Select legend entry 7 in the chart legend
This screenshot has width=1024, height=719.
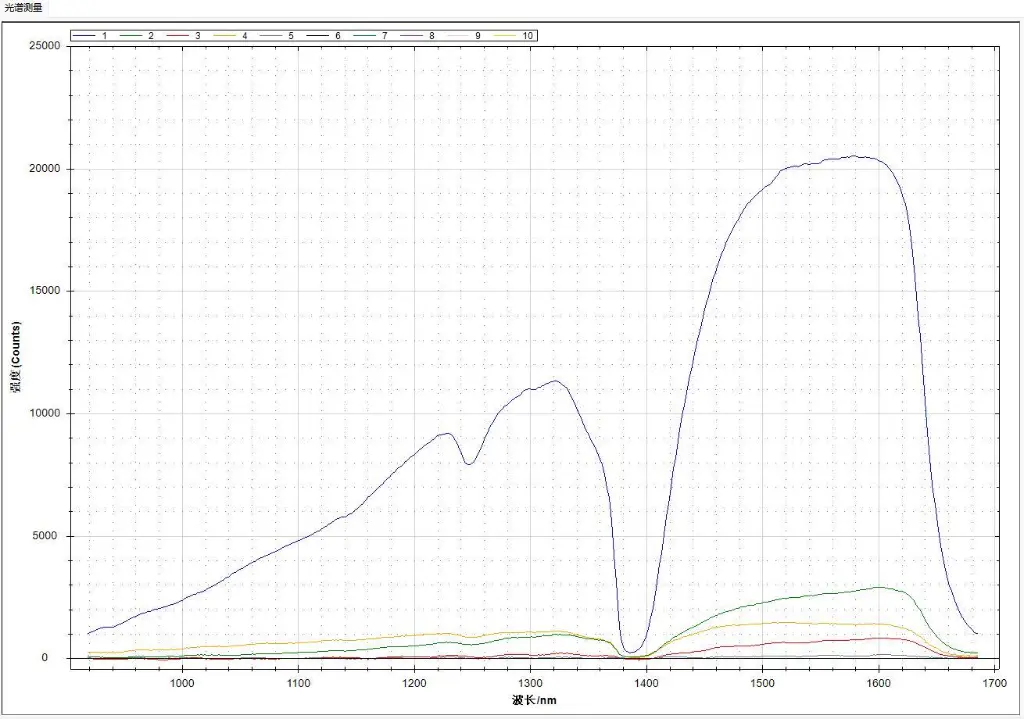[x=371, y=36]
